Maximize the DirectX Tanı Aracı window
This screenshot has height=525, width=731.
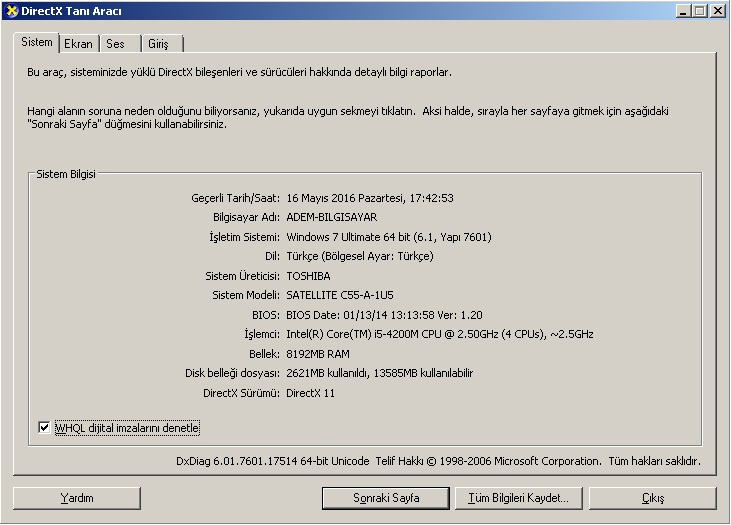click(x=700, y=11)
